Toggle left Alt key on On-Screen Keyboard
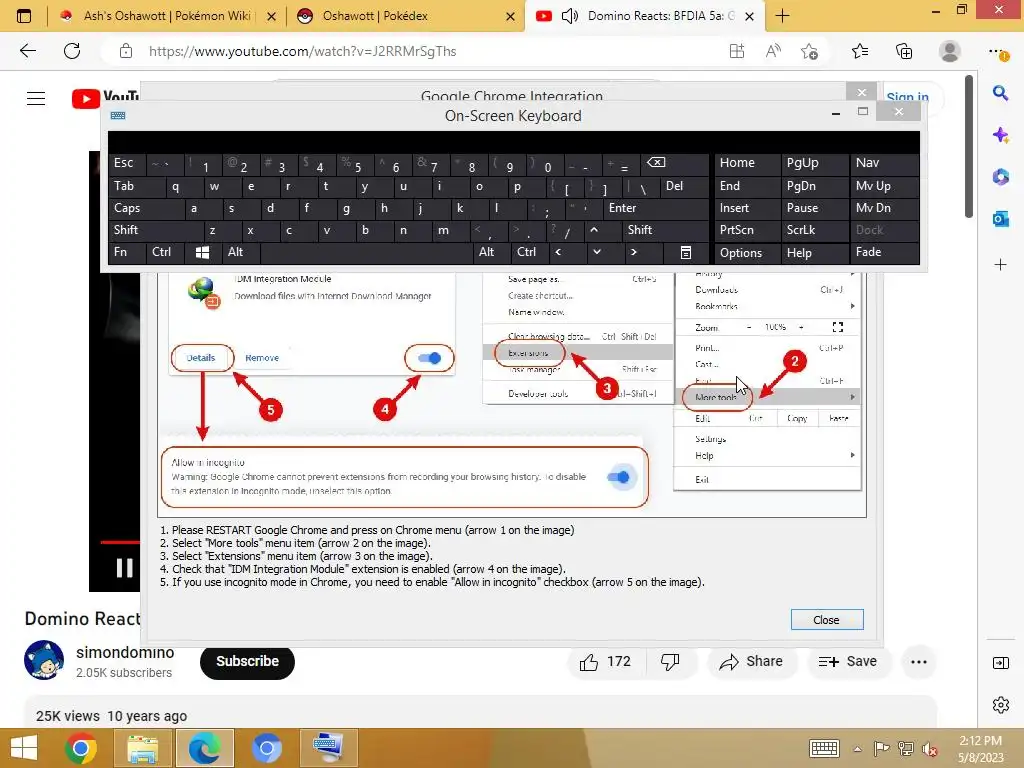1024x768 pixels. 241,252
